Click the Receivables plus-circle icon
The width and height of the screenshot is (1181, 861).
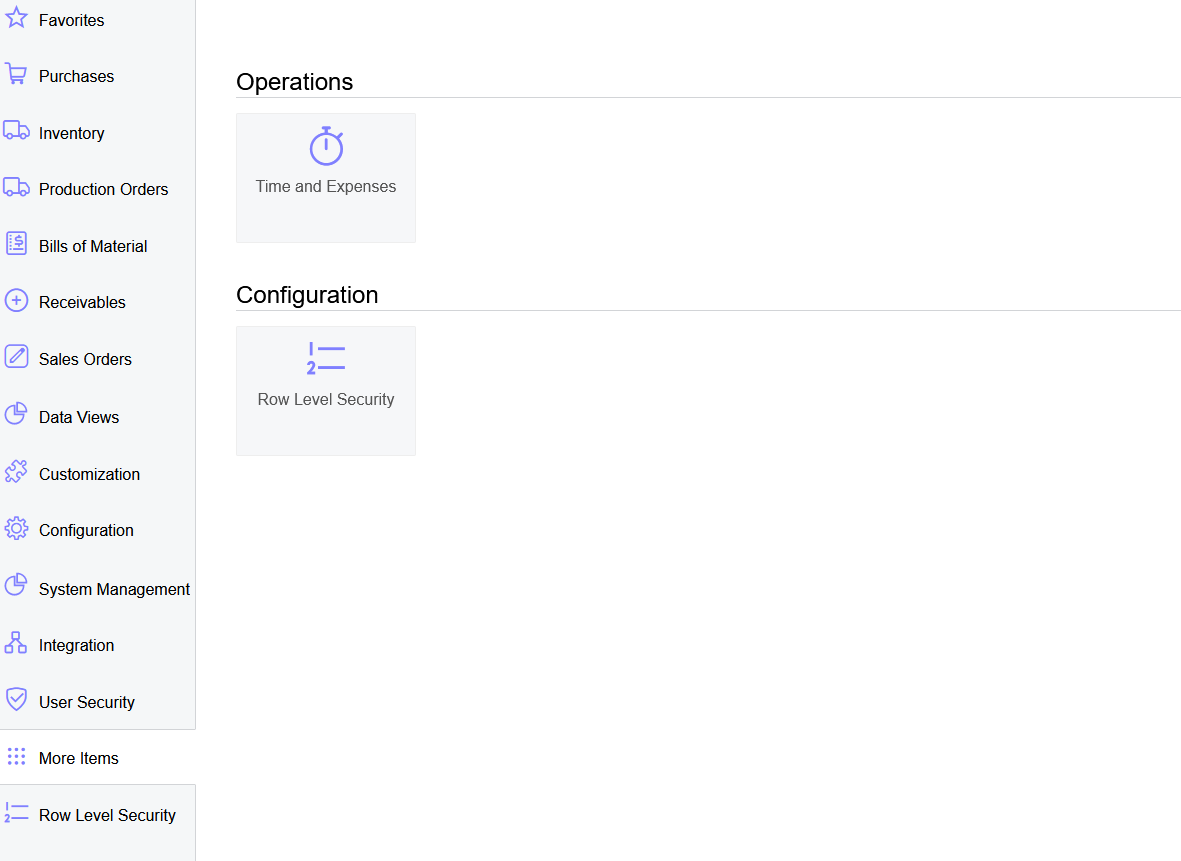coord(16,301)
